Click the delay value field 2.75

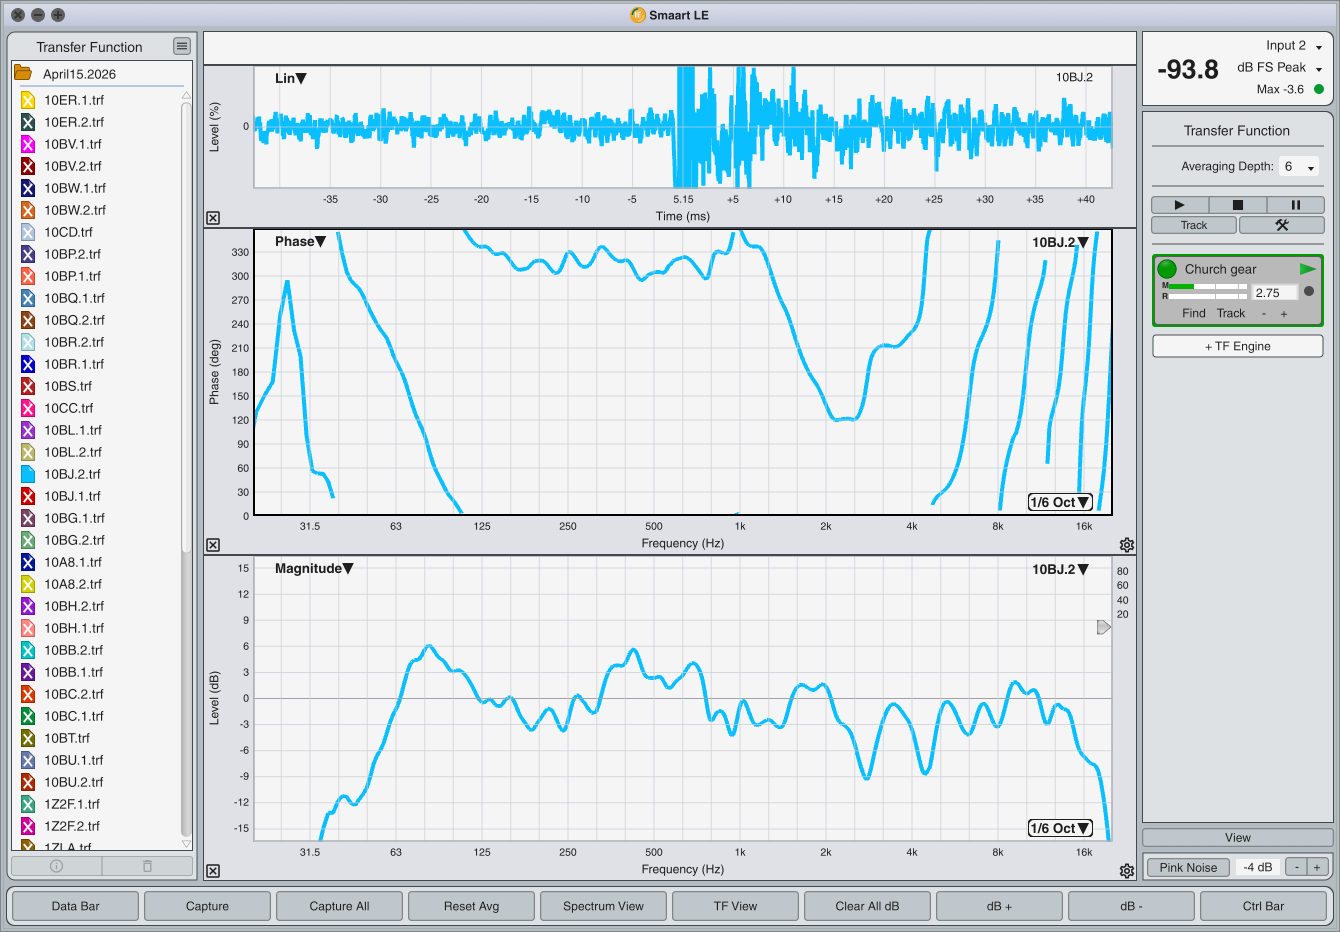pyautogui.click(x=1274, y=293)
